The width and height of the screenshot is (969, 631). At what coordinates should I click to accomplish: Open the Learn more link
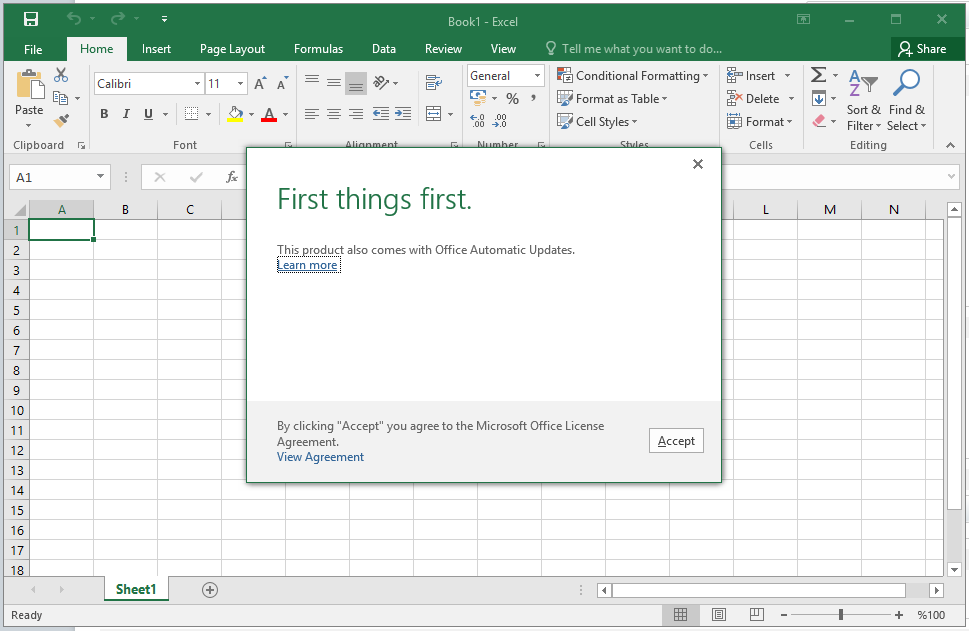tap(307, 265)
